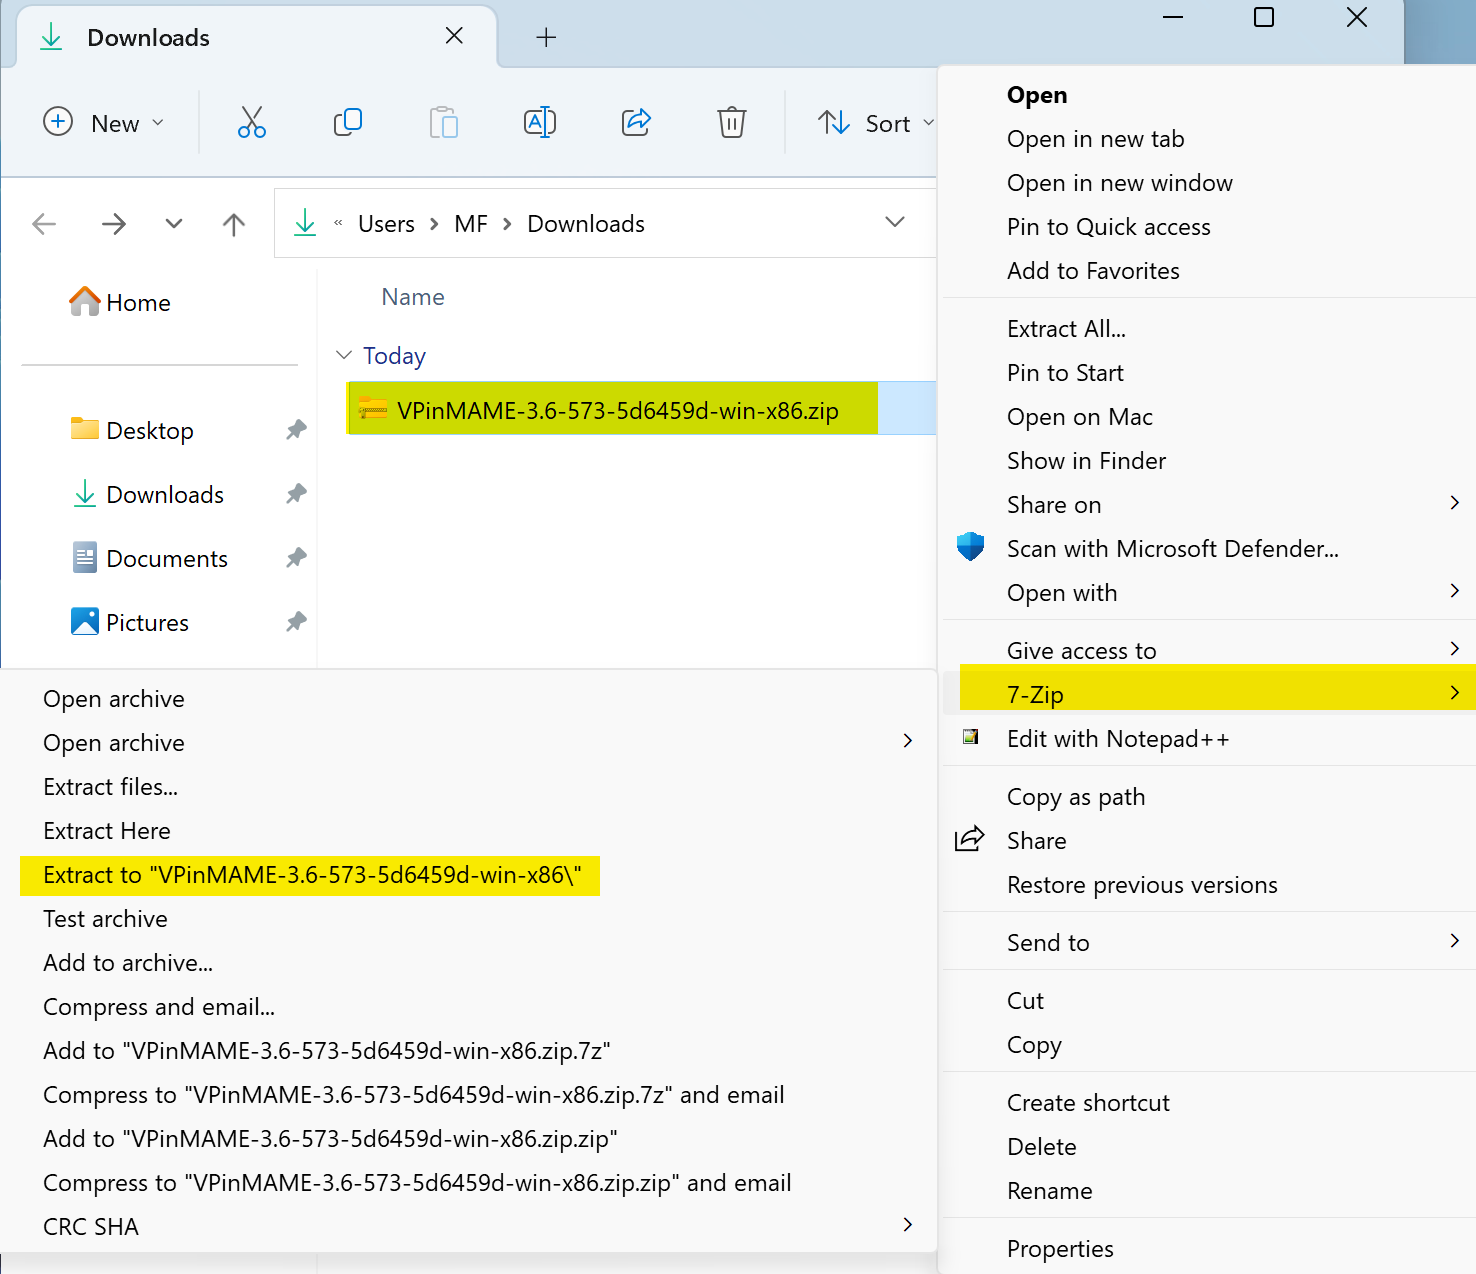The image size is (1476, 1274).
Task: Select the VPinMAME zip file
Action: click(x=616, y=410)
